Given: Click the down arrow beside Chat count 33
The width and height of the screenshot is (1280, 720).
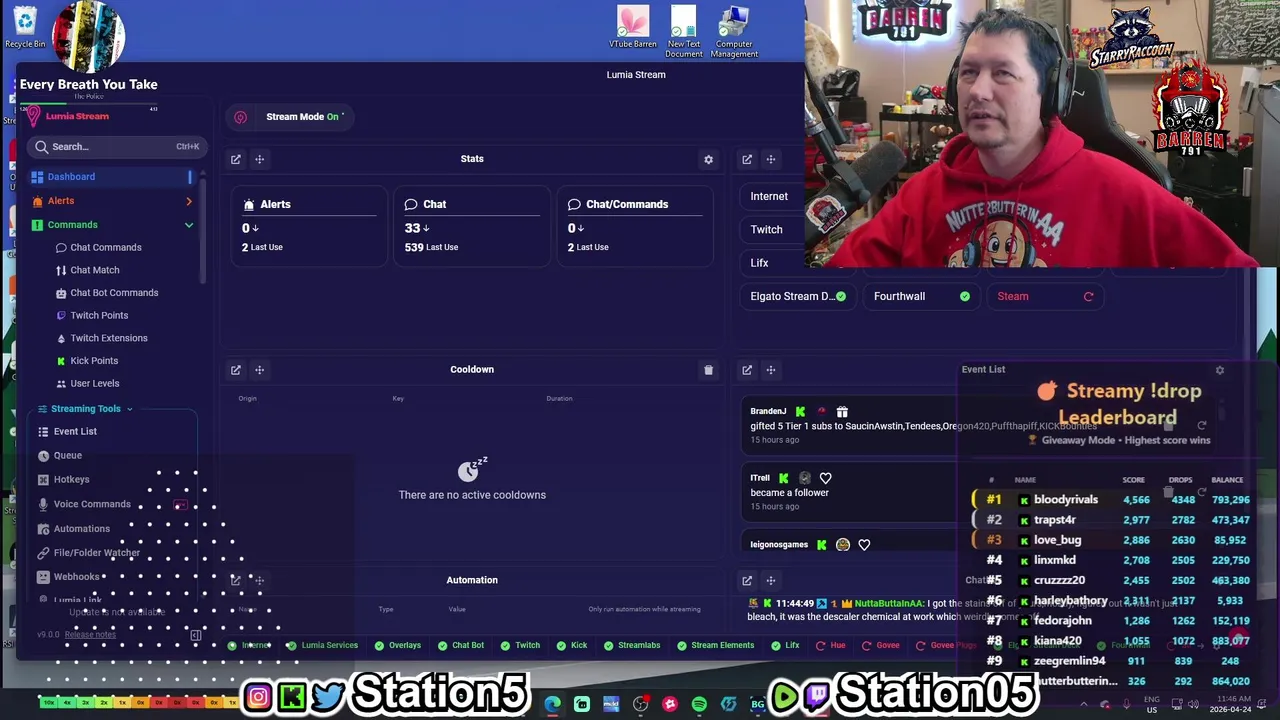Looking at the screenshot, I should click(426, 229).
